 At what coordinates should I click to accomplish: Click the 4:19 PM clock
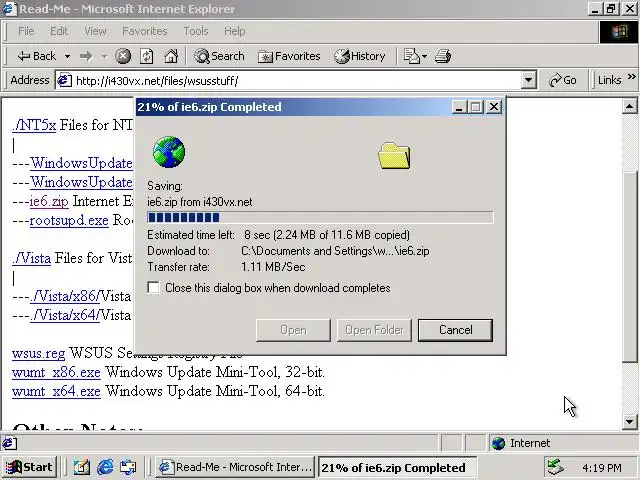click(602, 468)
